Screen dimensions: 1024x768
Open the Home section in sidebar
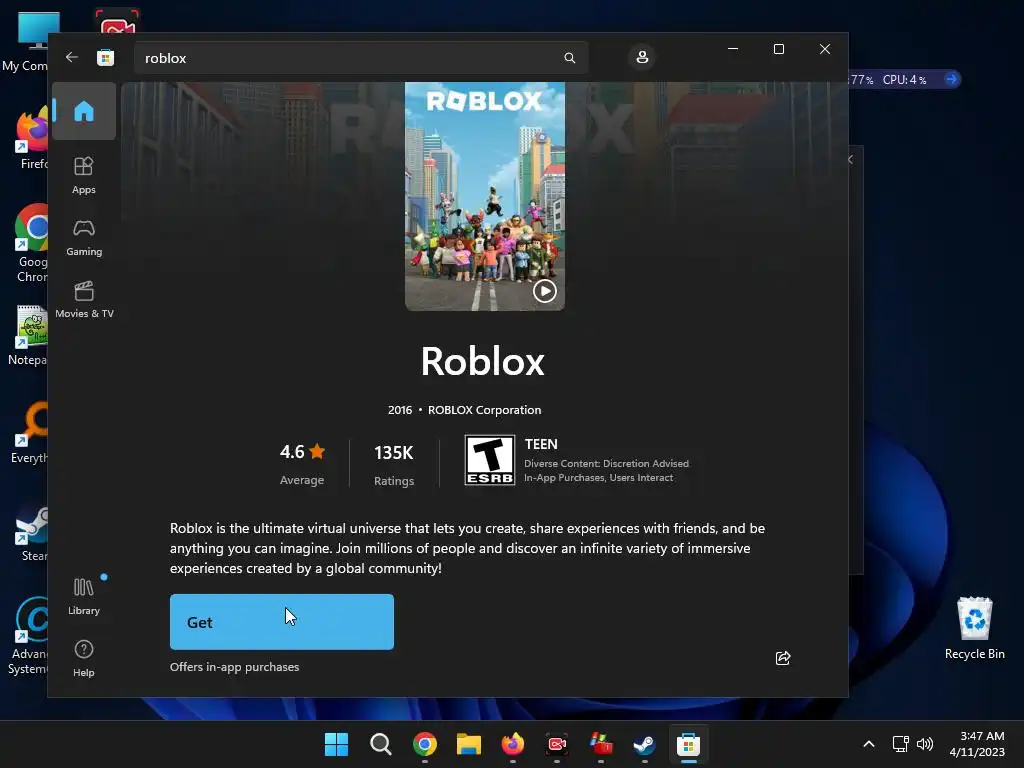[84, 111]
